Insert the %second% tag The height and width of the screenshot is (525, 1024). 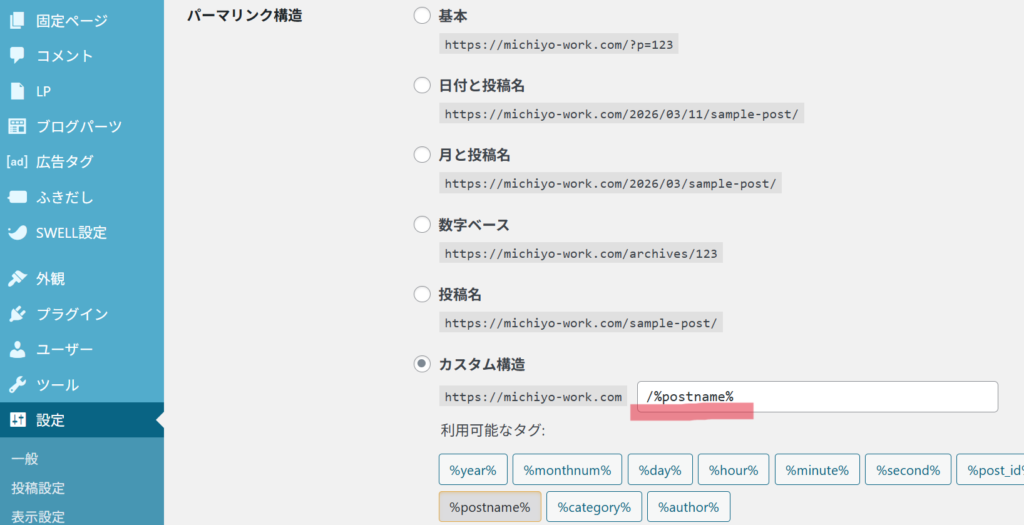click(x=908, y=470)
